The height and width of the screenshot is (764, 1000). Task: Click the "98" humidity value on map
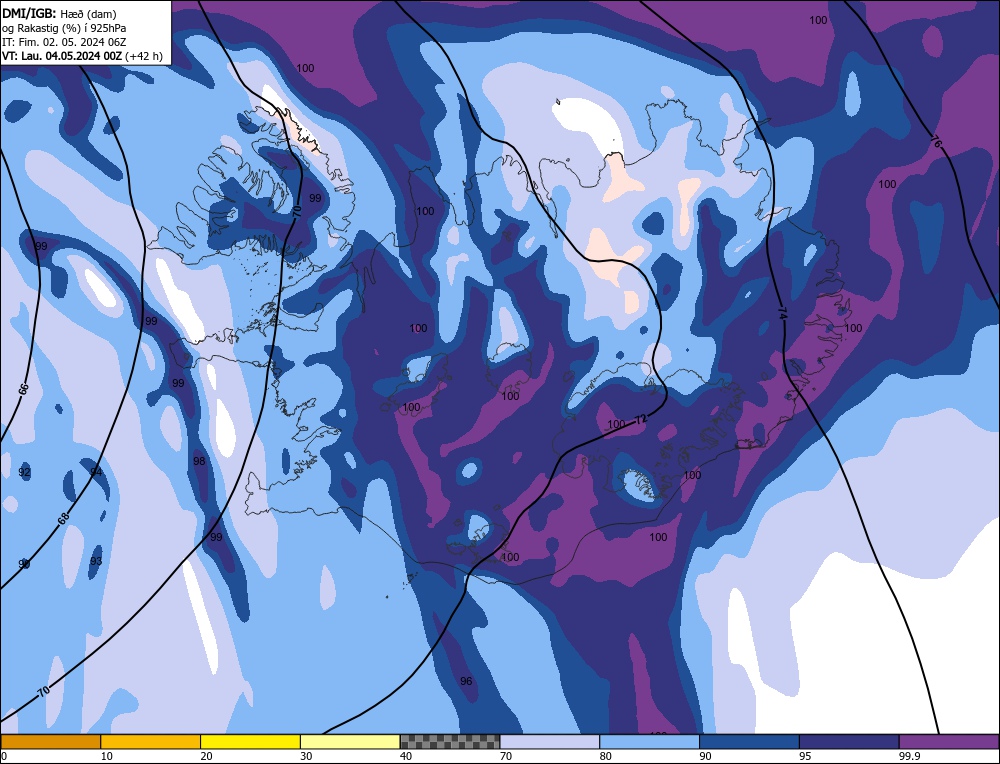pyautogui.click(x=199, y=461)
